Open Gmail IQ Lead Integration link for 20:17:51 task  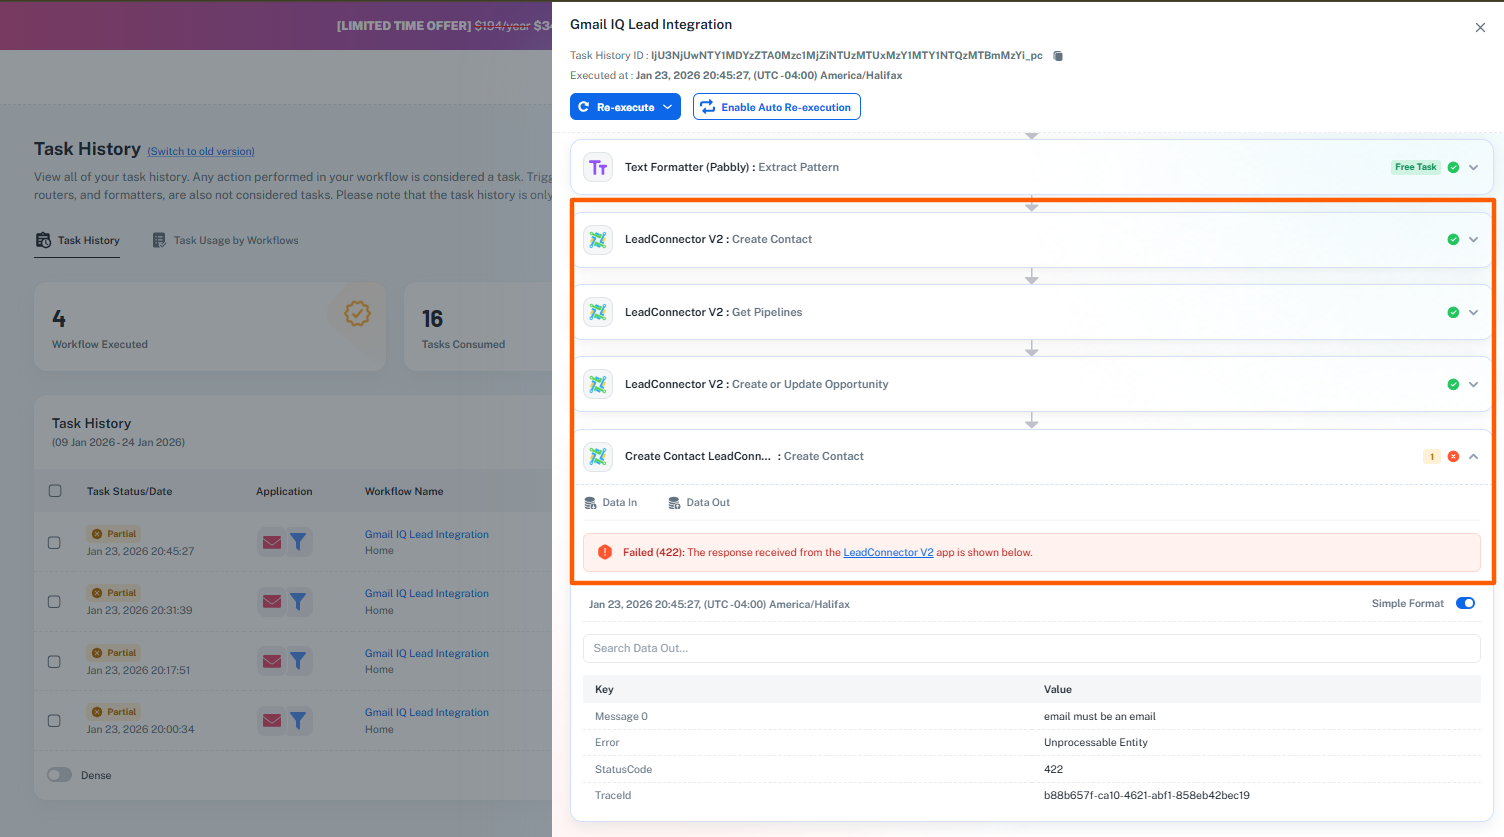pos(427,653)
